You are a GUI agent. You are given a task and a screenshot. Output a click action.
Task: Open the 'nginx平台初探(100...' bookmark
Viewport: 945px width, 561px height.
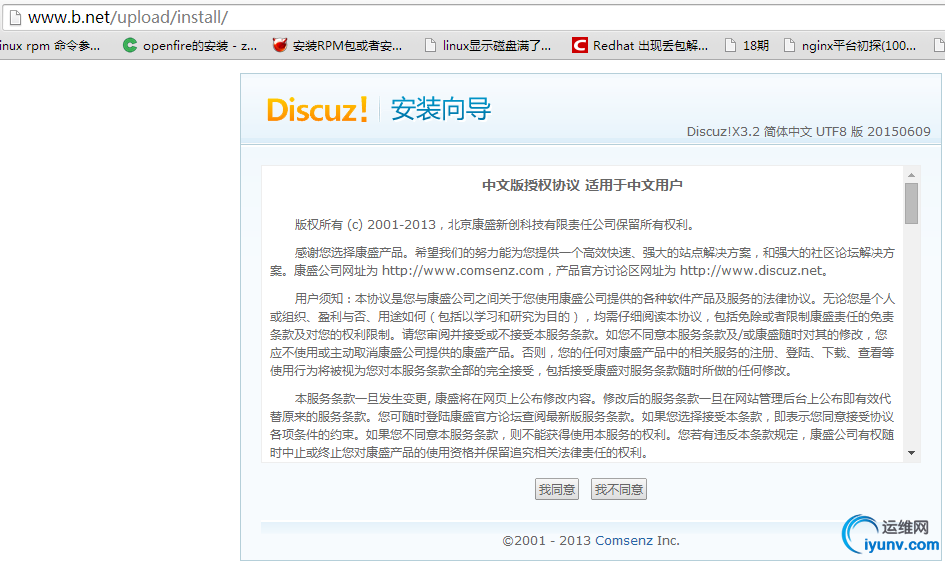859,46
